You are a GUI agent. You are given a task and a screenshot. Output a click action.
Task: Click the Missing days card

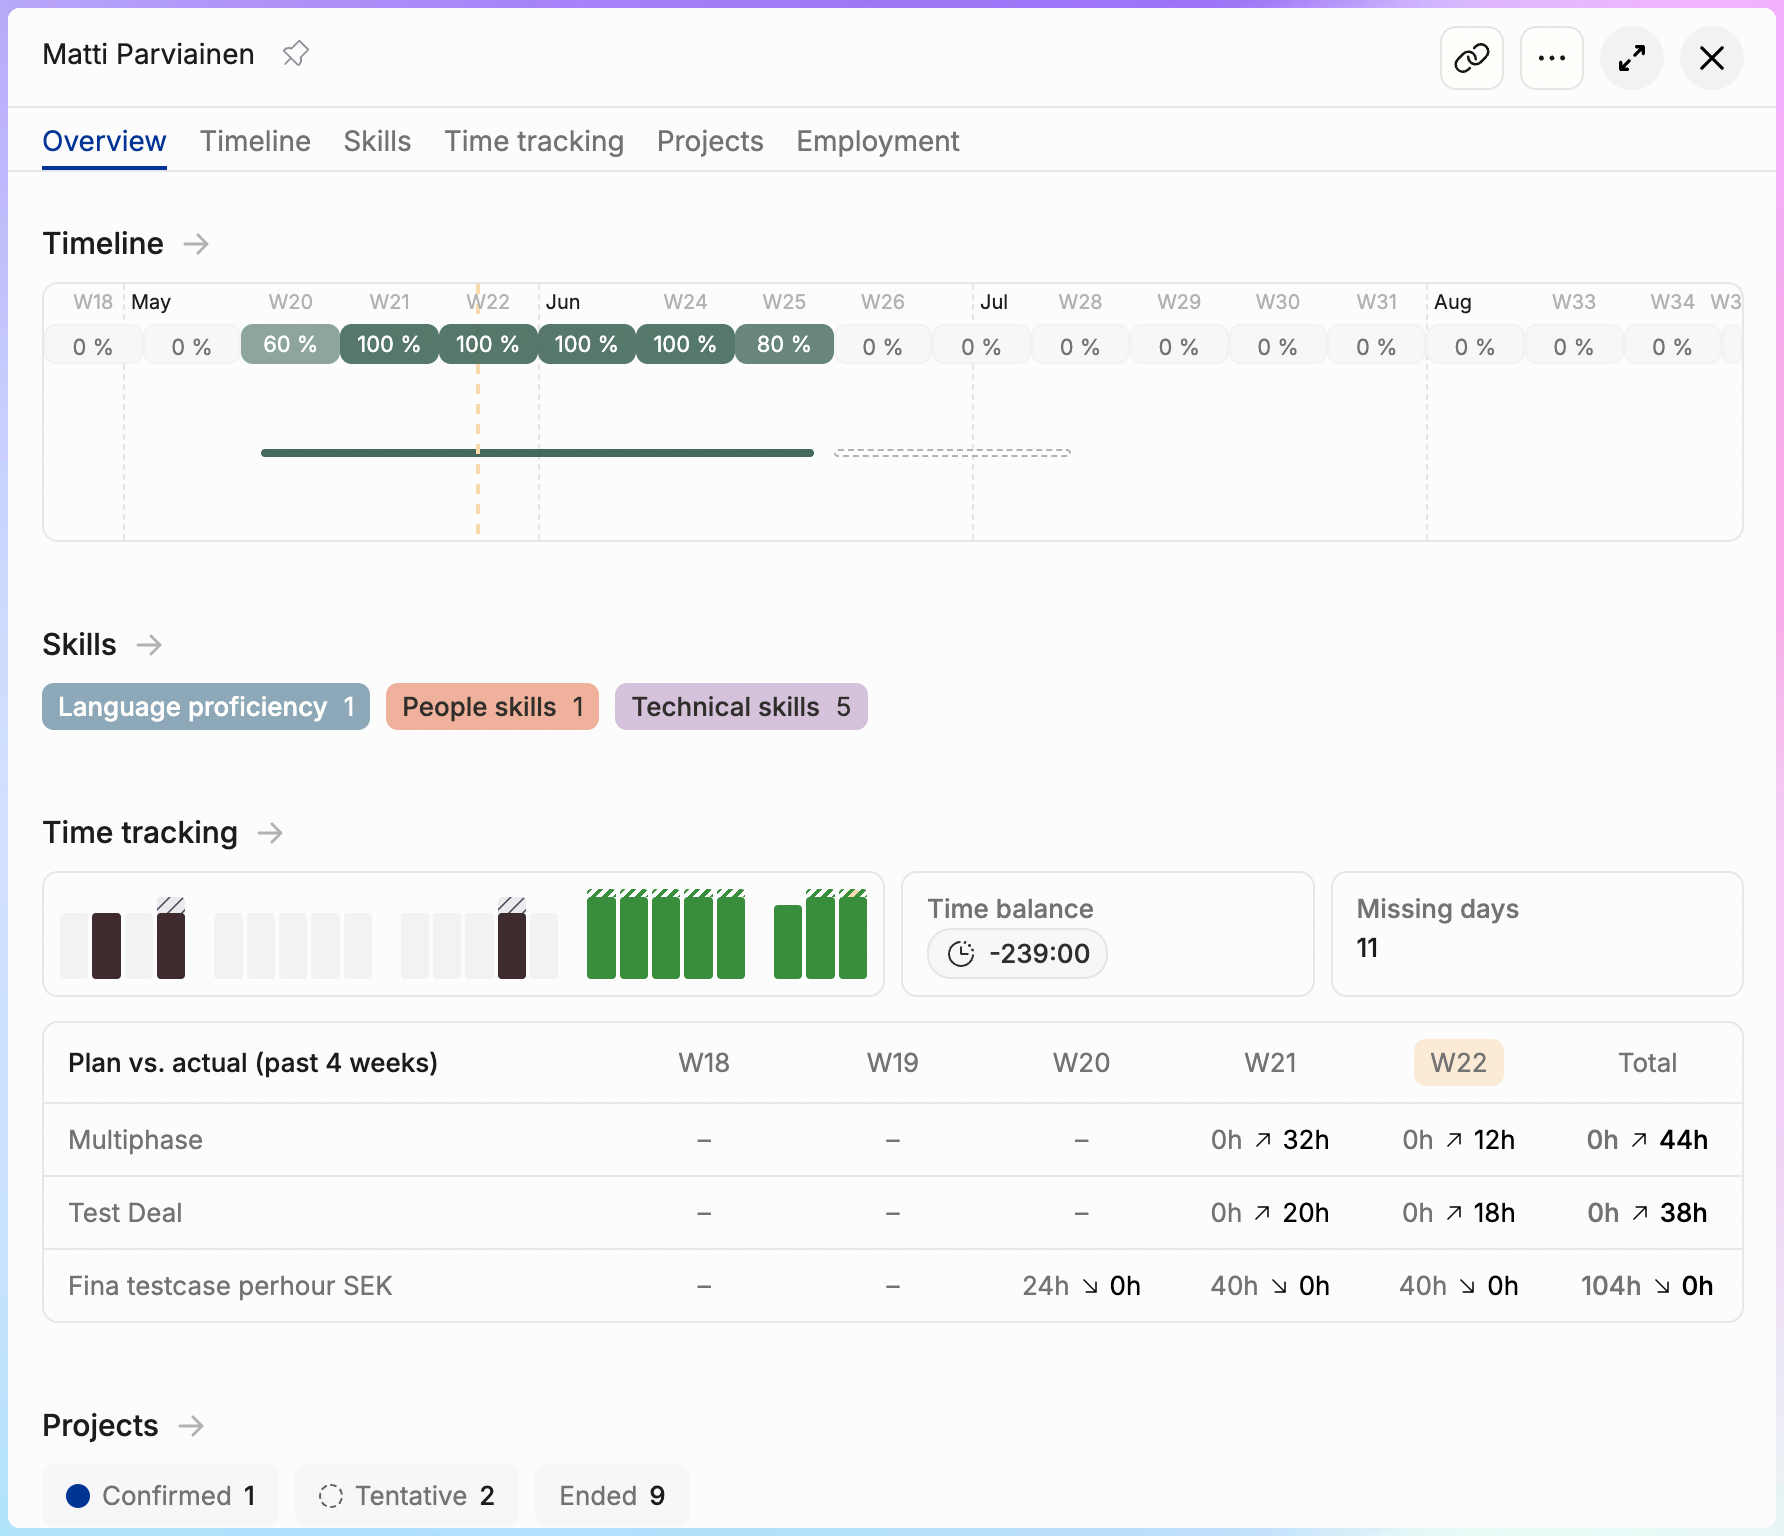tap(1537, 934)
